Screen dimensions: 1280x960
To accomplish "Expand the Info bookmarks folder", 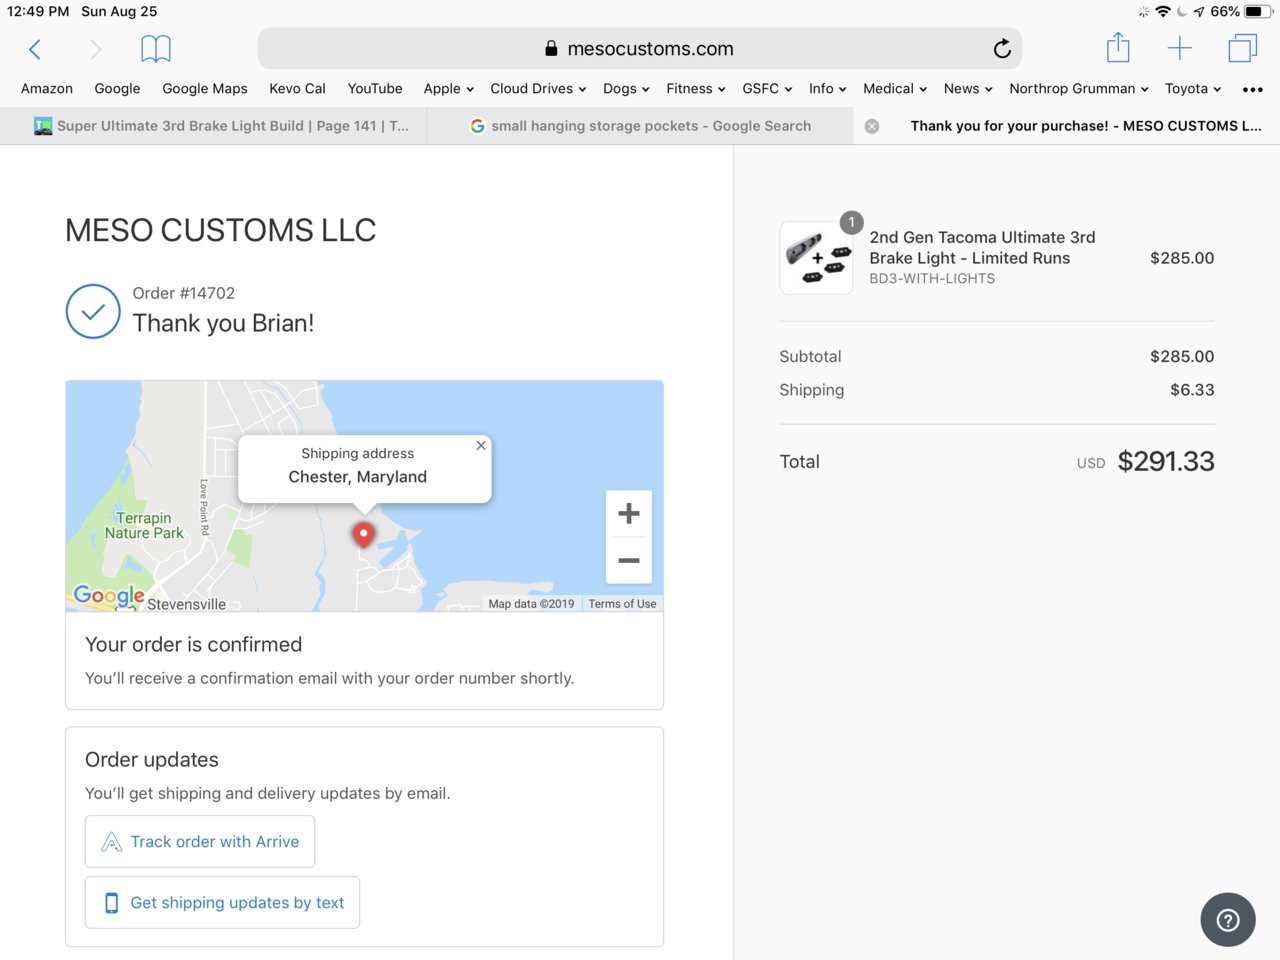I will [x=828, y=88].
